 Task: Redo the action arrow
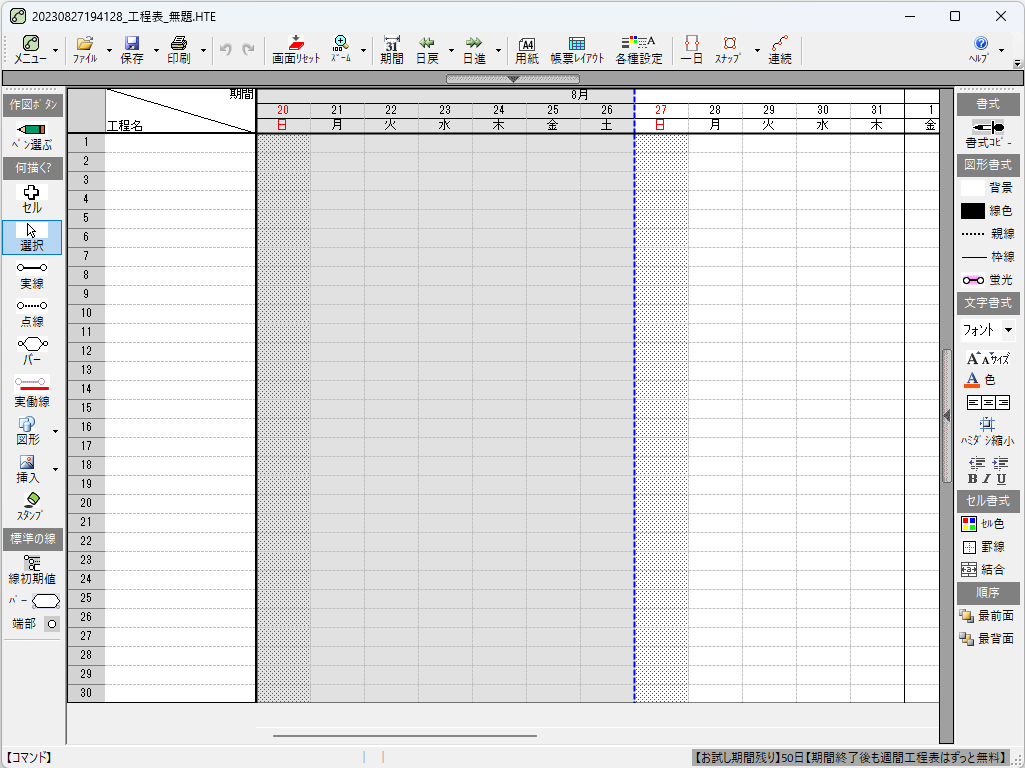click(x=248, y=50)
